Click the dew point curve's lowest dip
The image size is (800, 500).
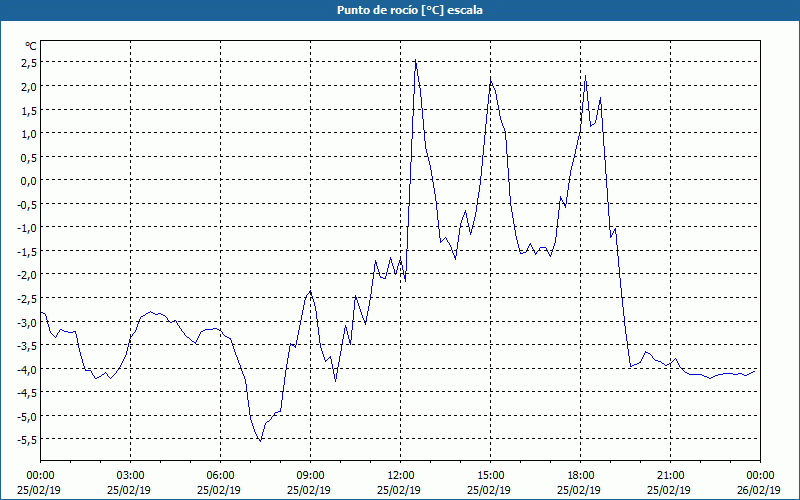click(x=260, y=441)
